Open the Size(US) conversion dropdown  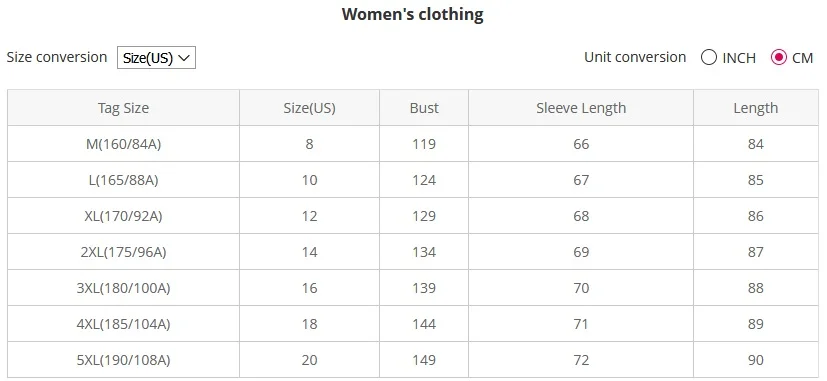point(156,58)
